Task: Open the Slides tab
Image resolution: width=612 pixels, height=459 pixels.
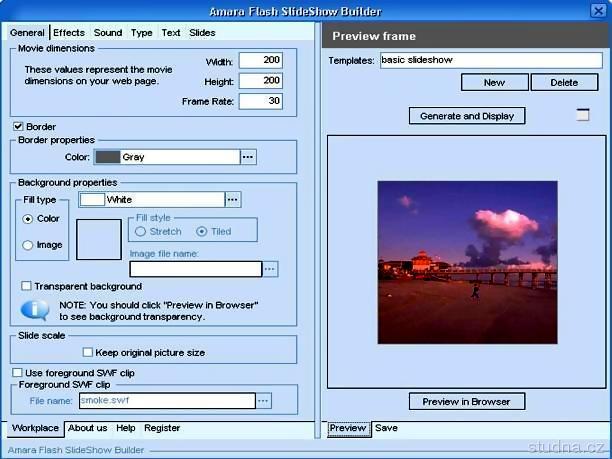Action: coord(202,33)
